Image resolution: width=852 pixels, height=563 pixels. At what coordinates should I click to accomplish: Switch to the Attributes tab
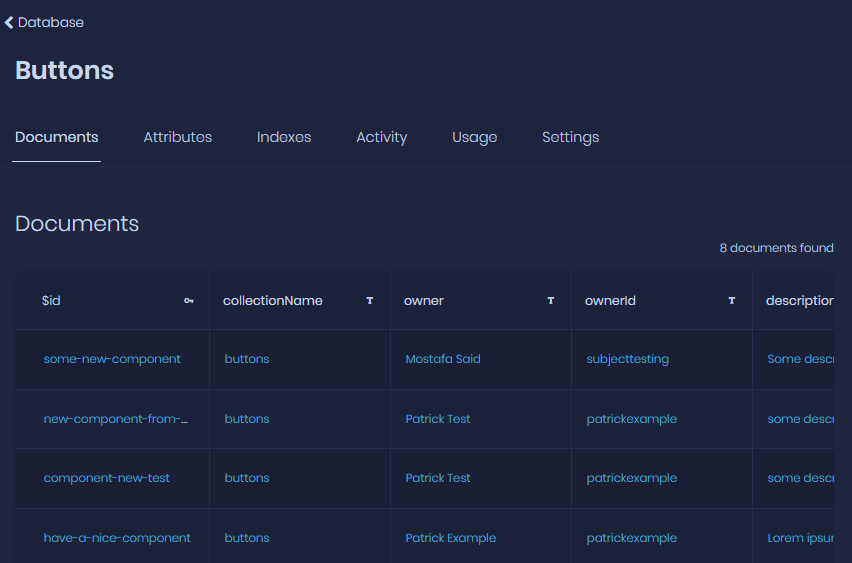click(178, 137)
